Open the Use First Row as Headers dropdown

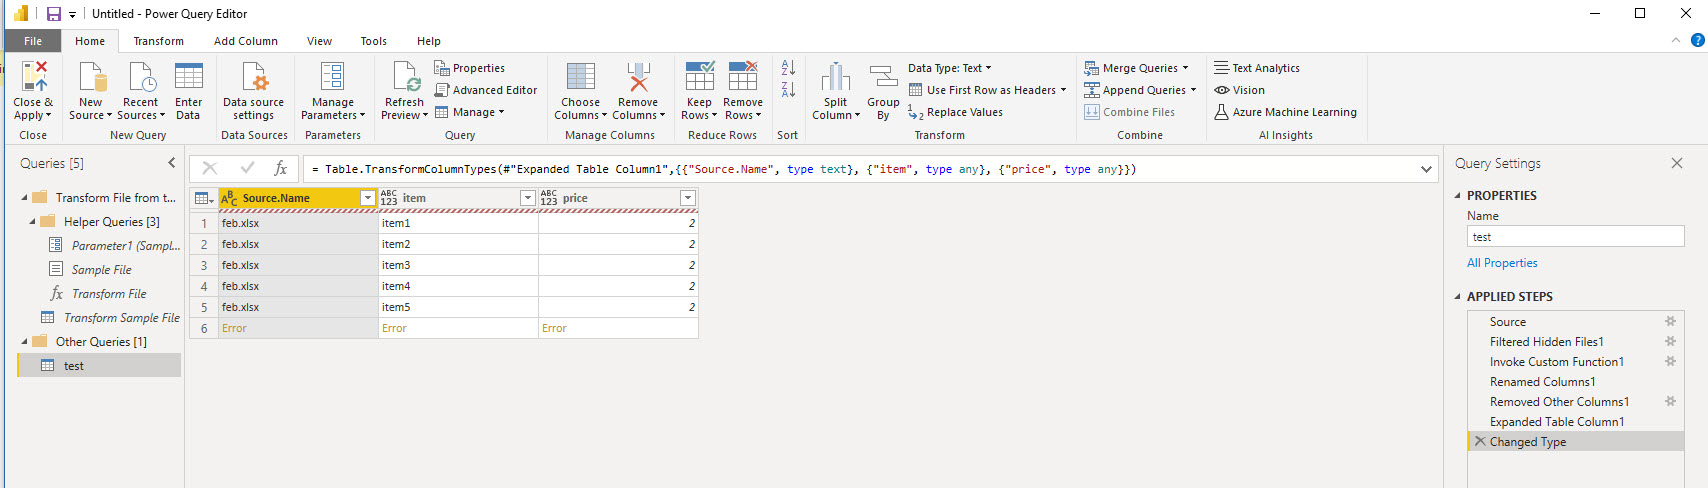(x=988, y=90)
